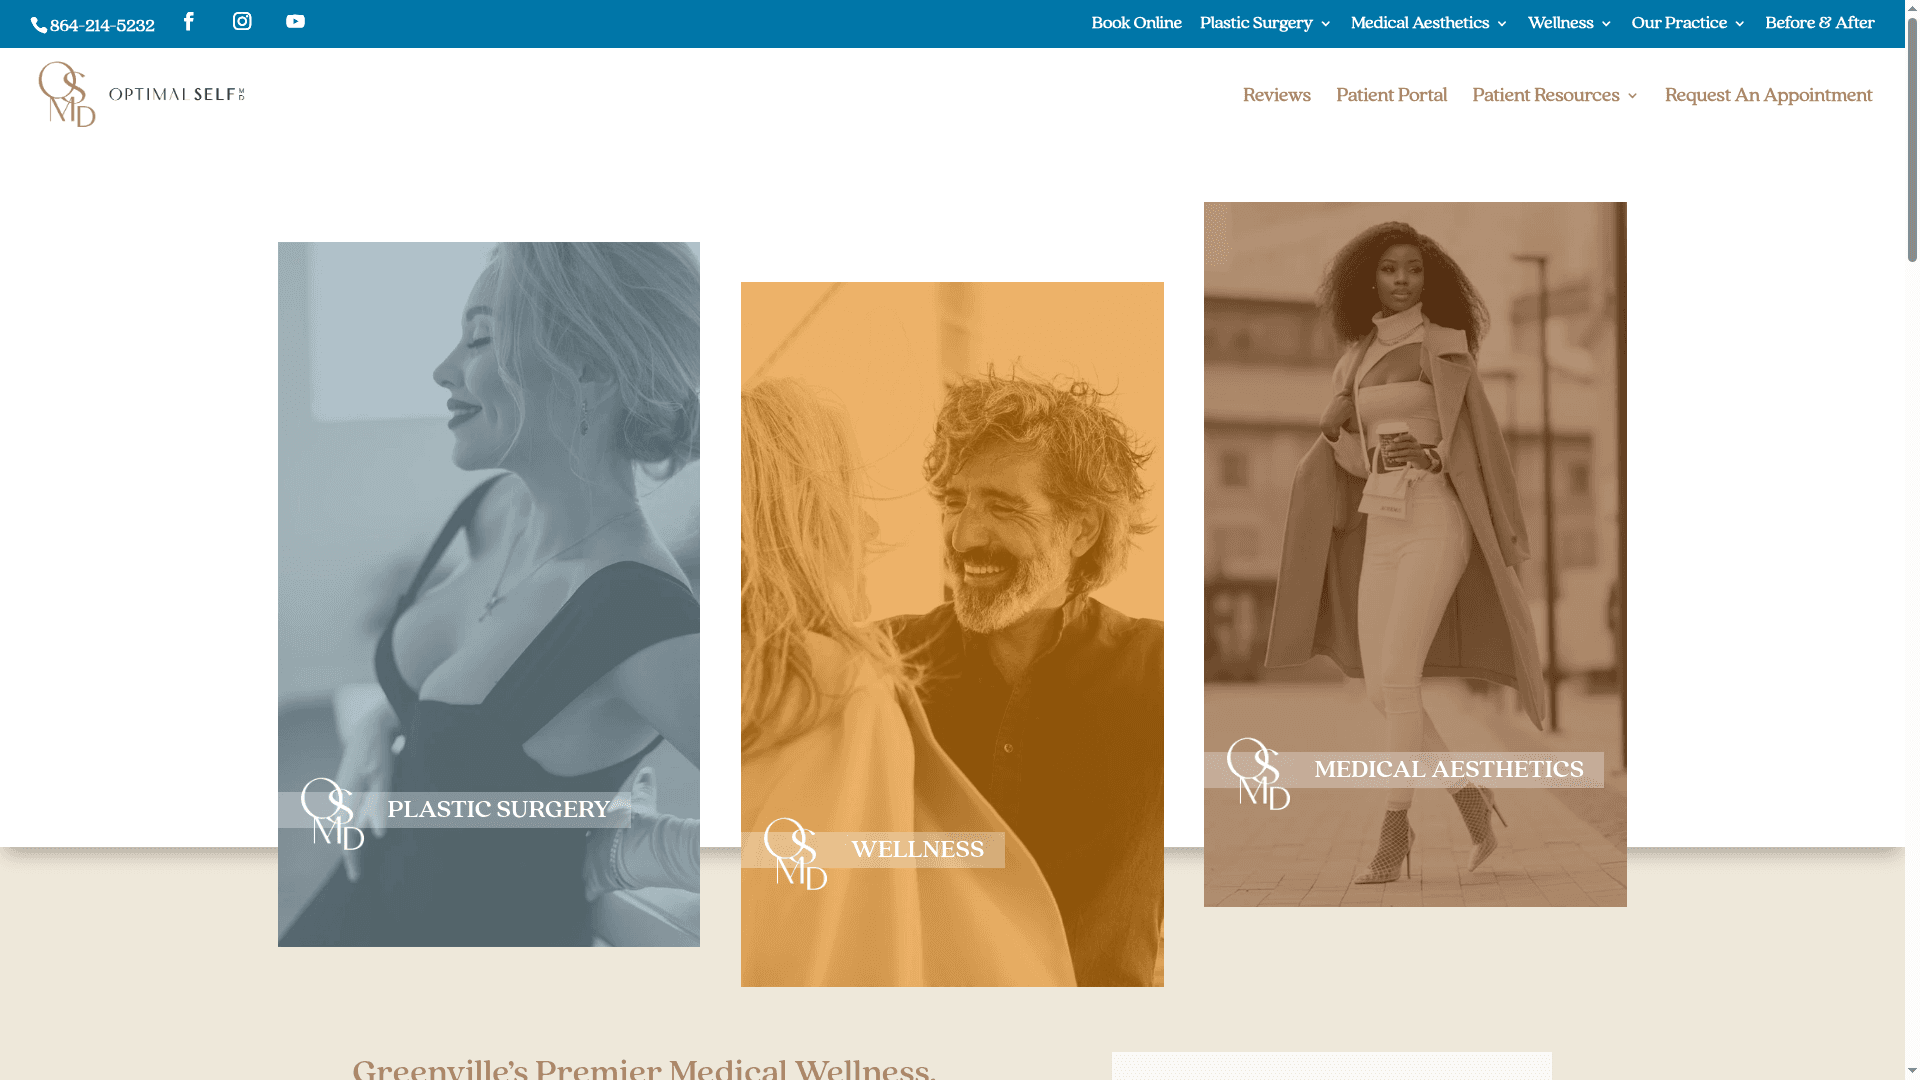Image resolution: width=1920 pixels, height=1080 pixels.
Task: Open the Reviews page
Action: (x=1276, y=95)
